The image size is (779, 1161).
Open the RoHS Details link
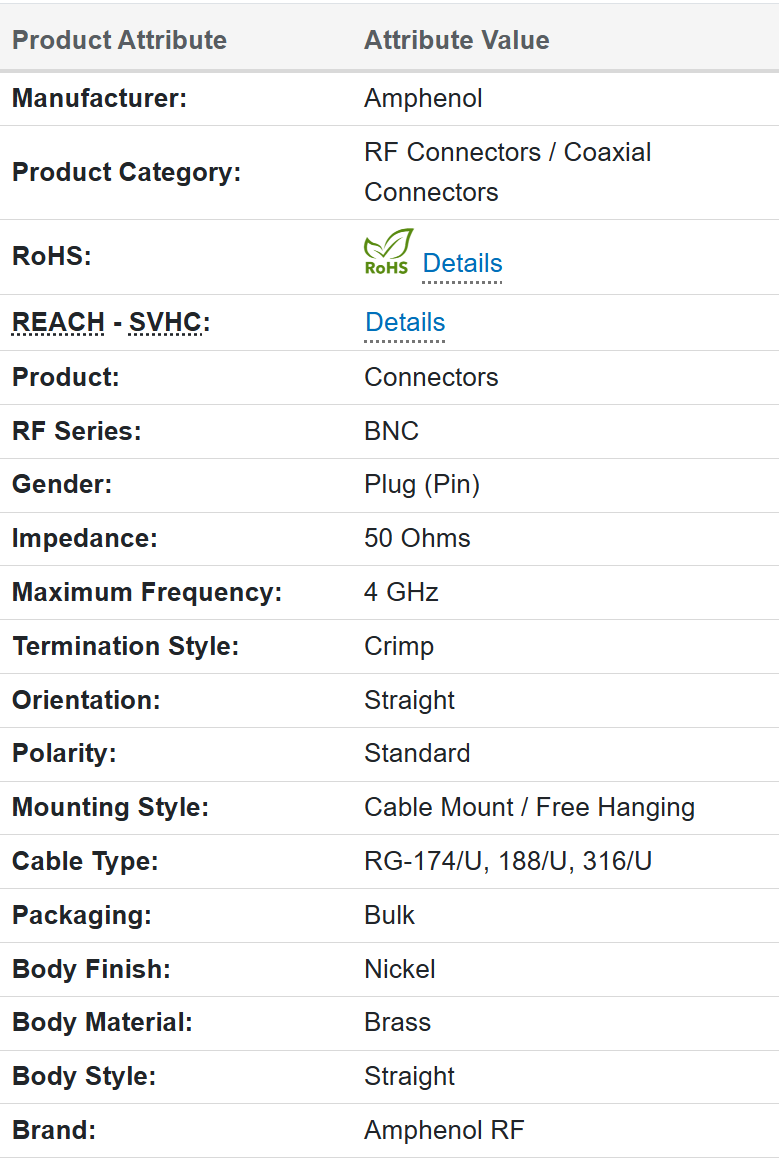coord(462,263)
